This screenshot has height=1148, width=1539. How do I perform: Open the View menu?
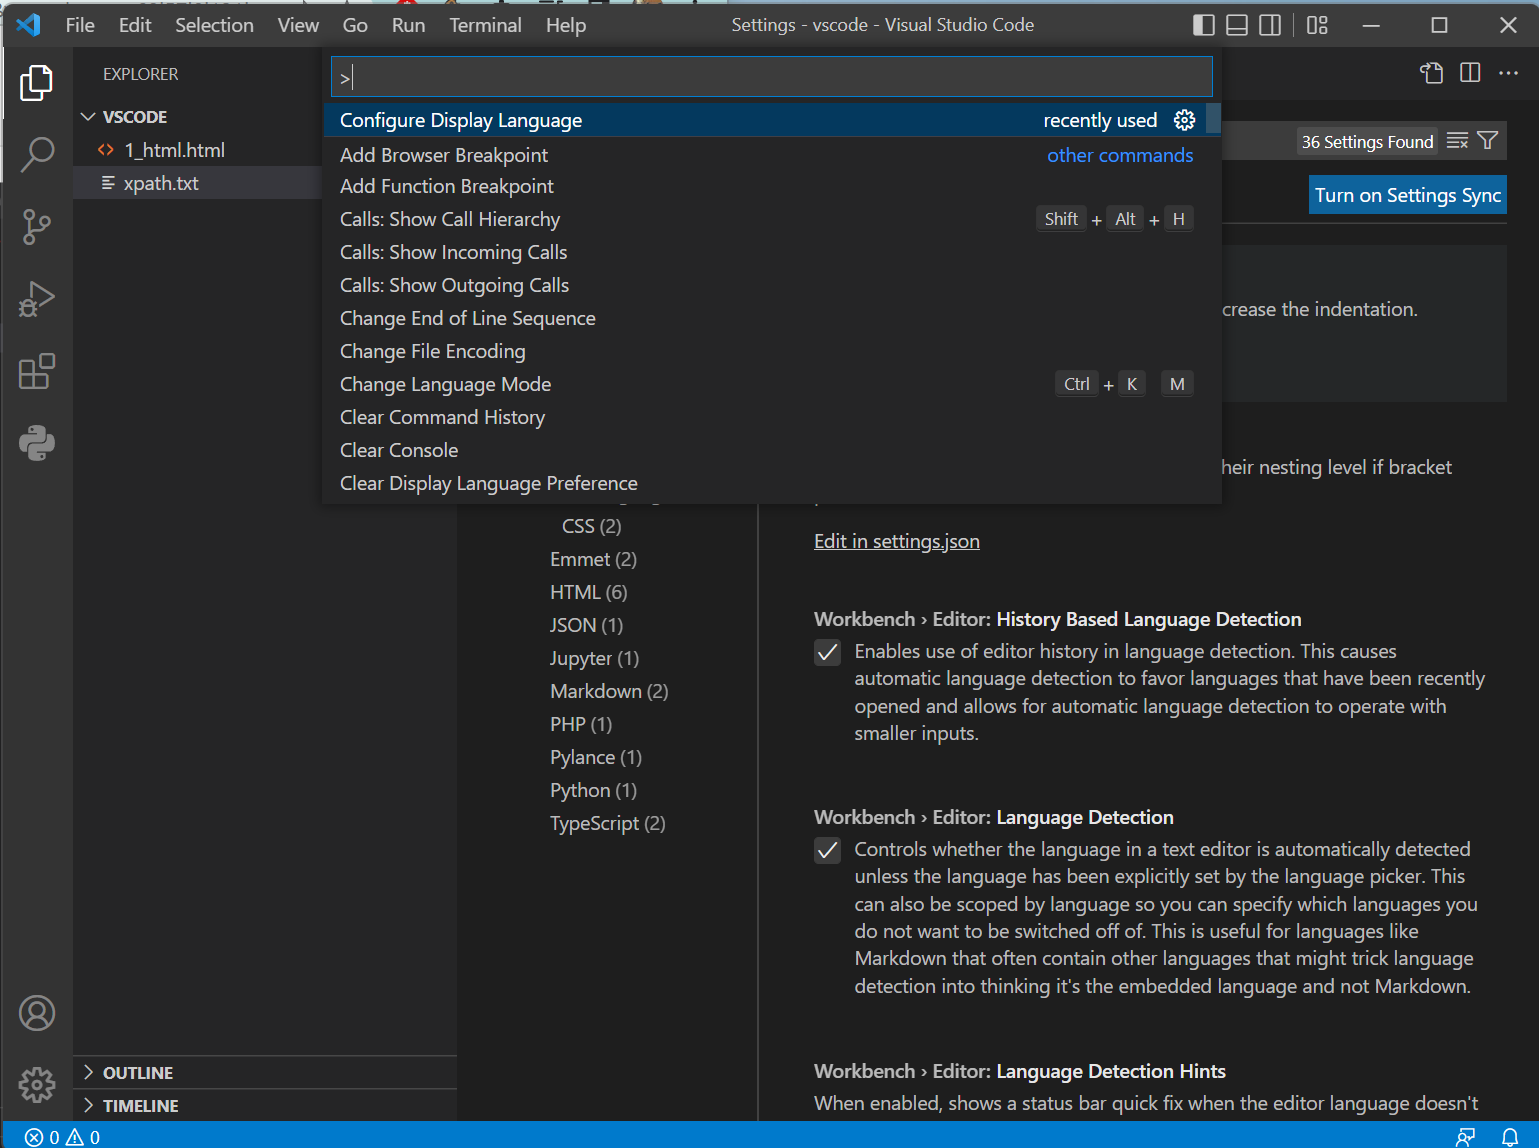click(x=298, y=25)
